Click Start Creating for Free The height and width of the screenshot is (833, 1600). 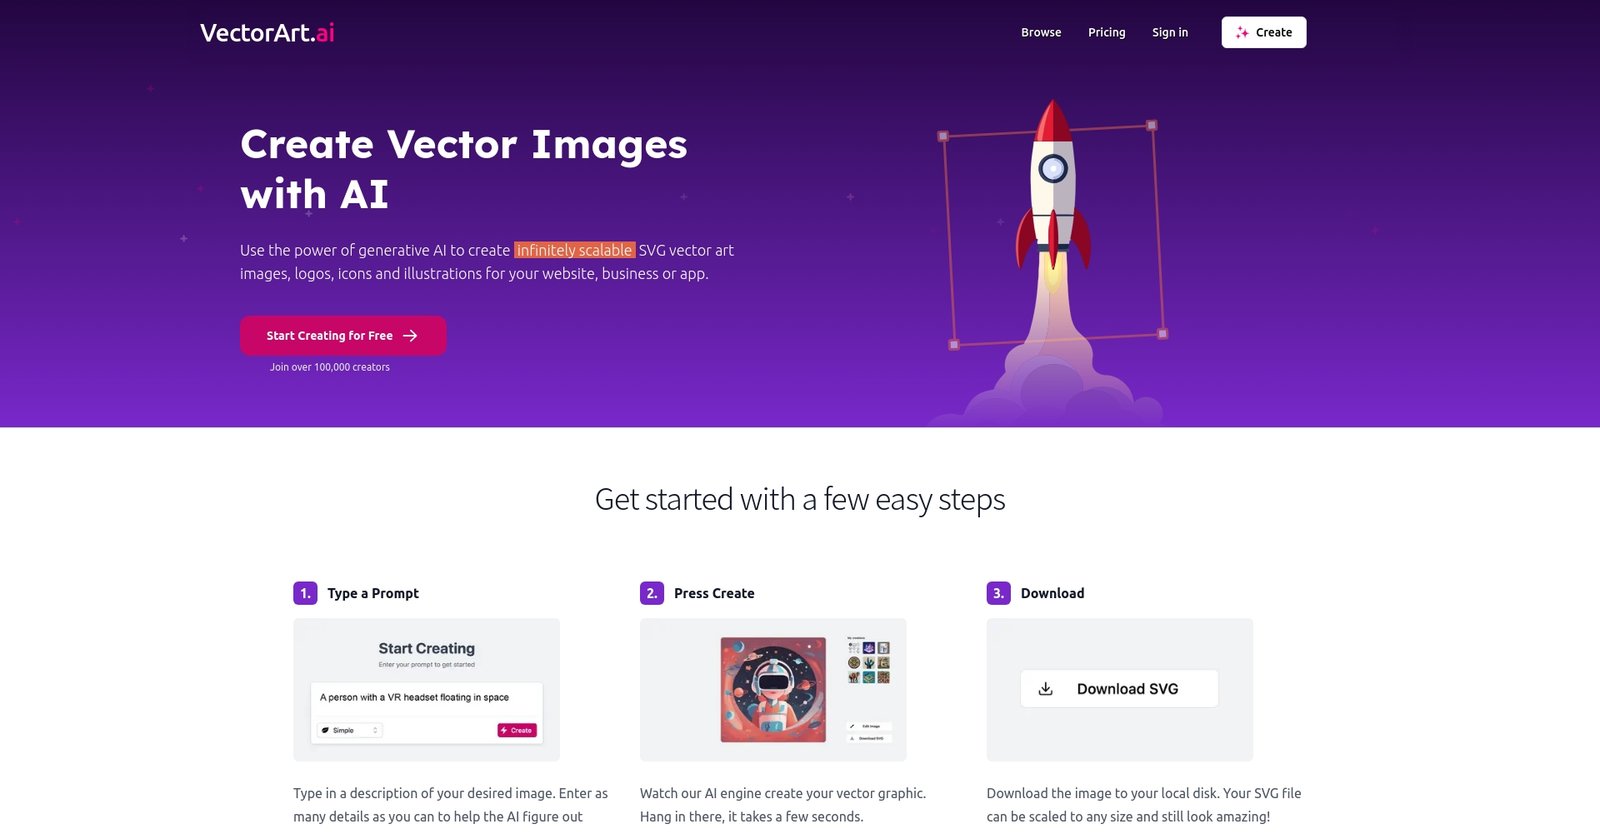(343, 336)
